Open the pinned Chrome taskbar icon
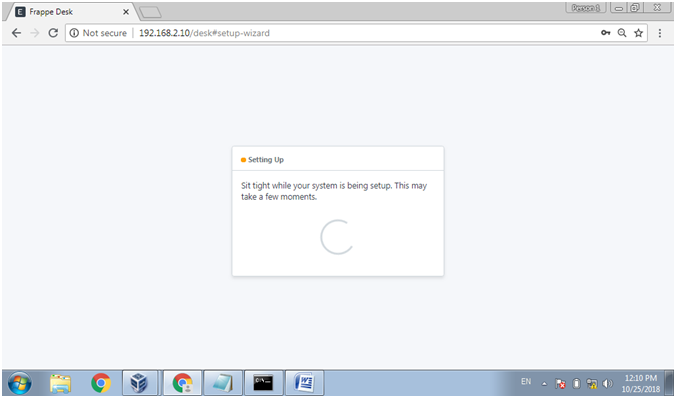Screen dimensions: 676x398 (101, 383)
